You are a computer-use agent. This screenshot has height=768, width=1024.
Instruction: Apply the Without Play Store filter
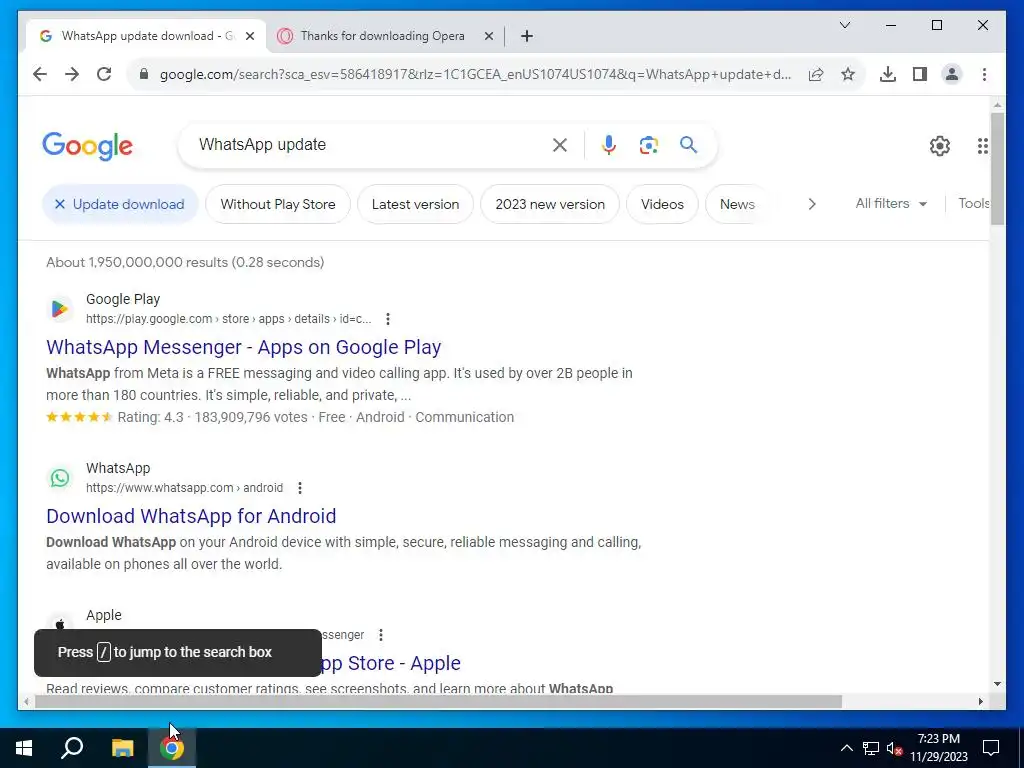pos(278,204)
